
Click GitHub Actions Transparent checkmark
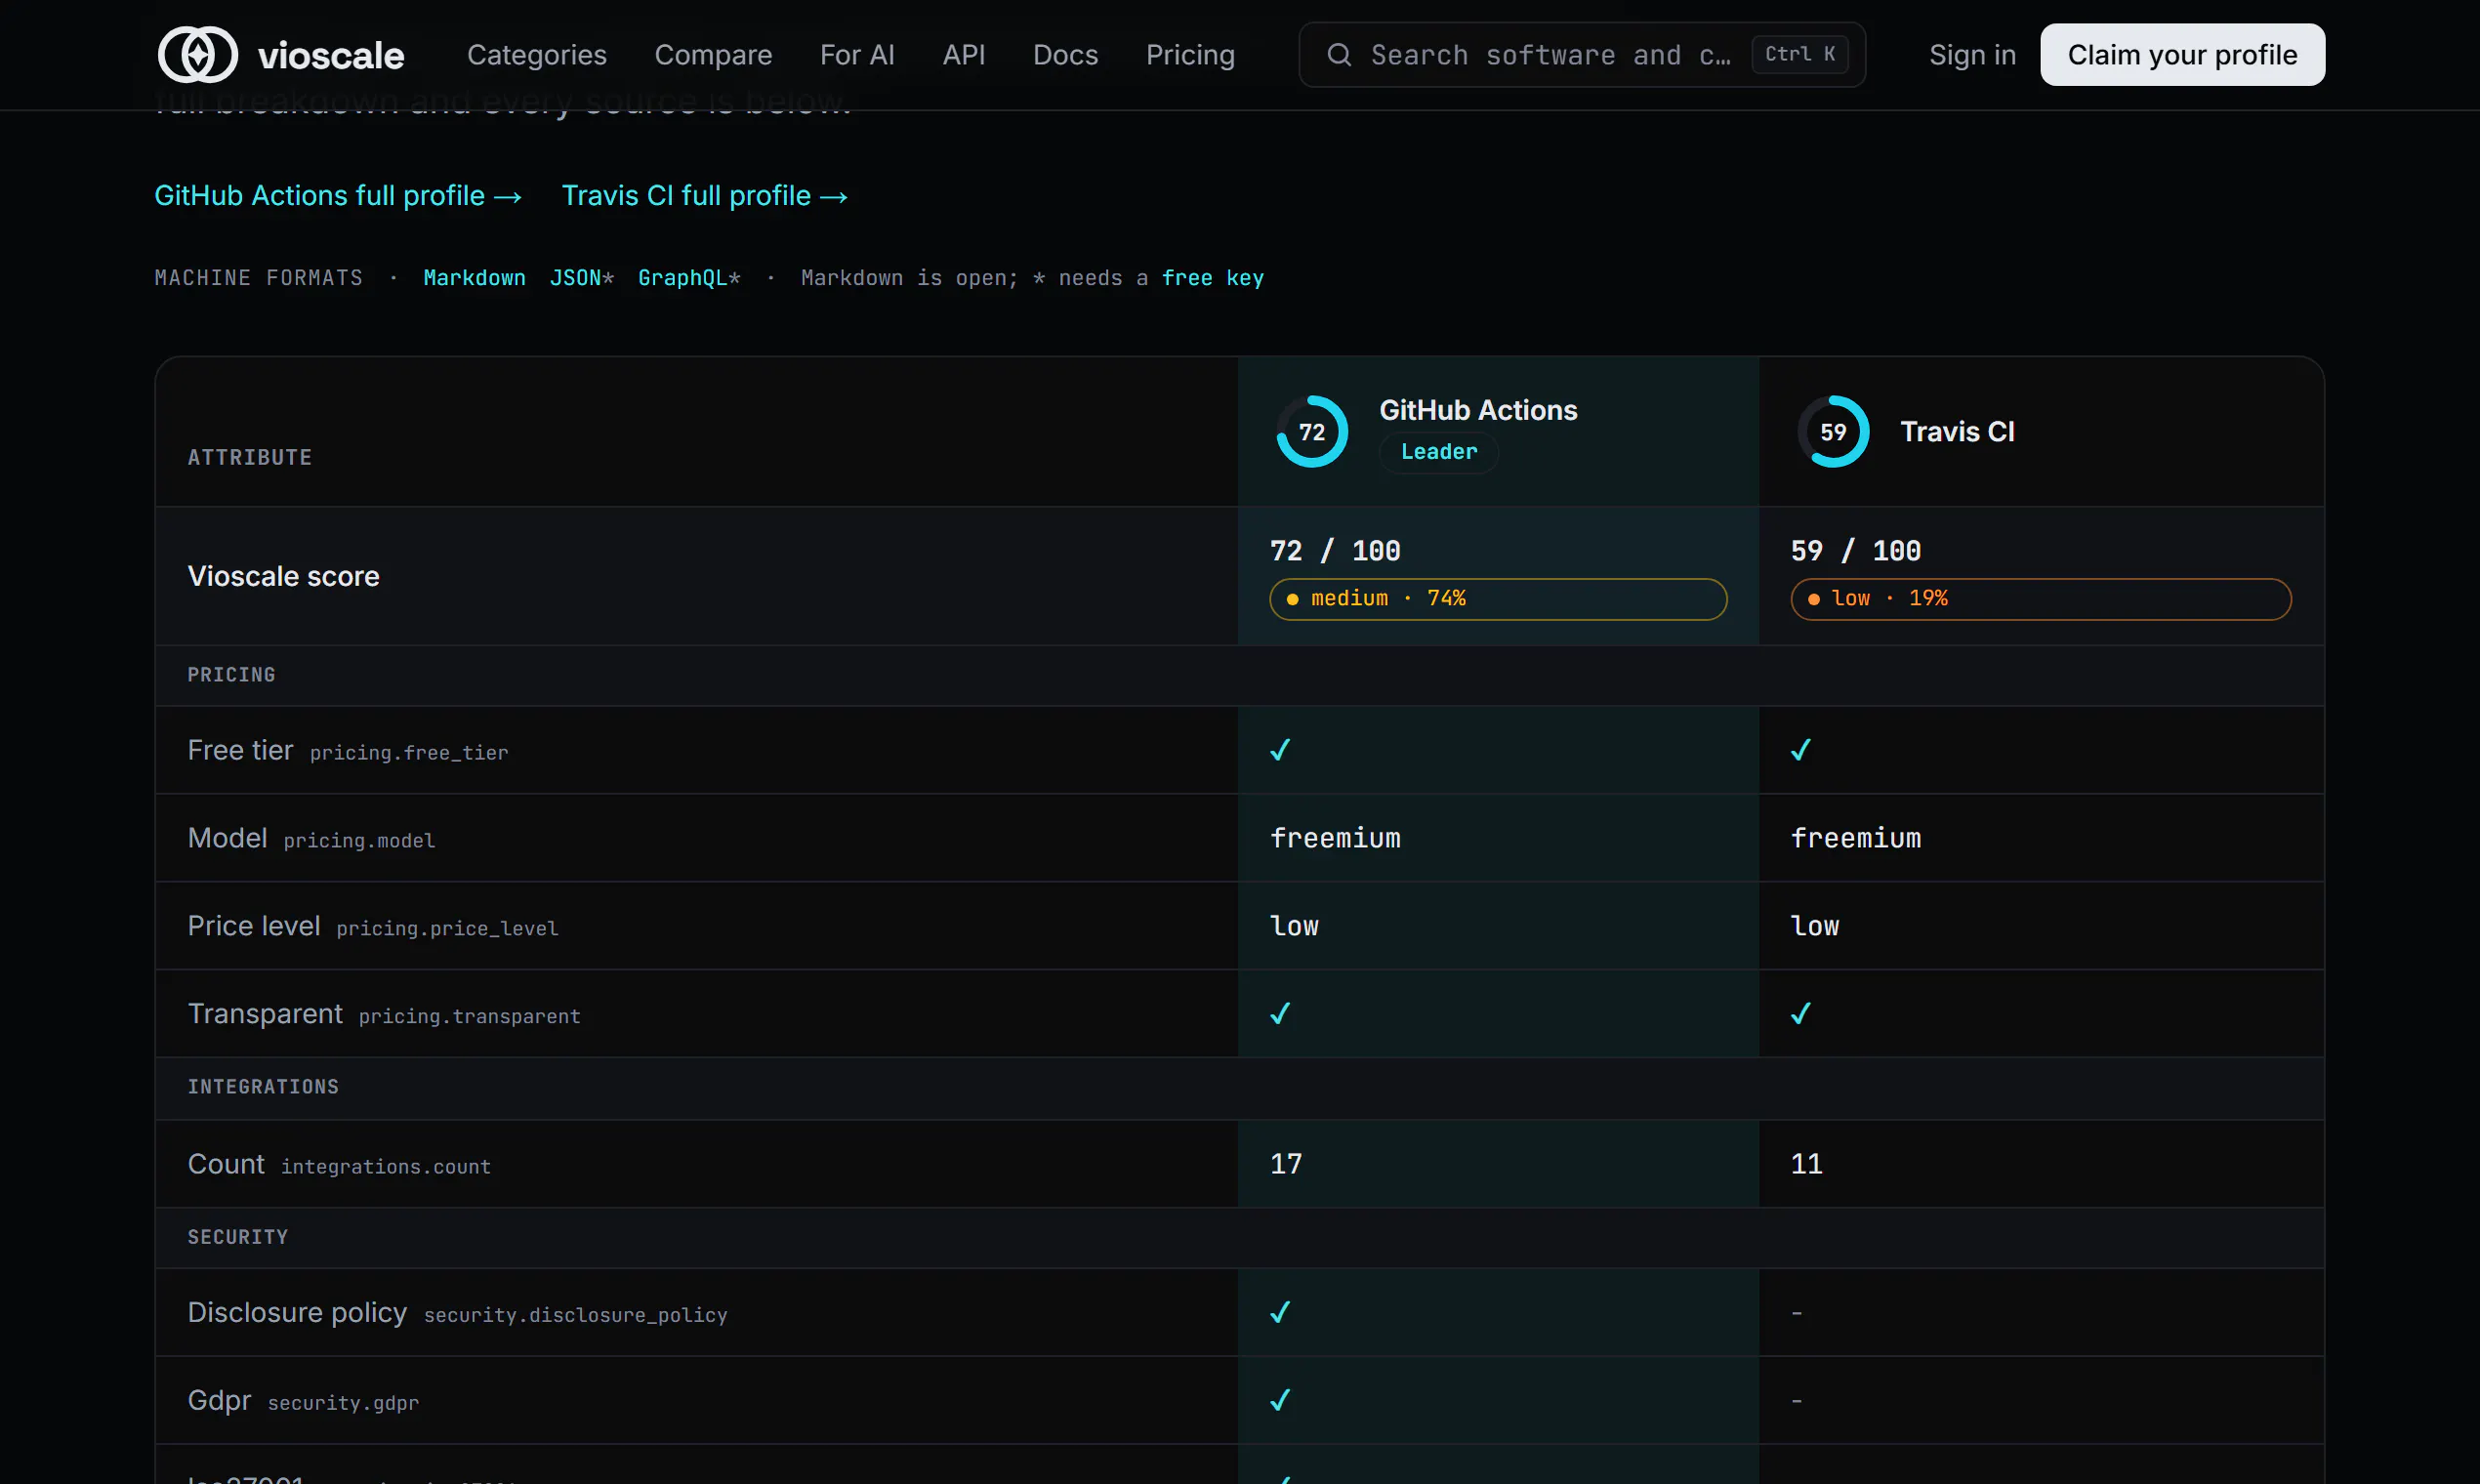tap(1280, 1014)
